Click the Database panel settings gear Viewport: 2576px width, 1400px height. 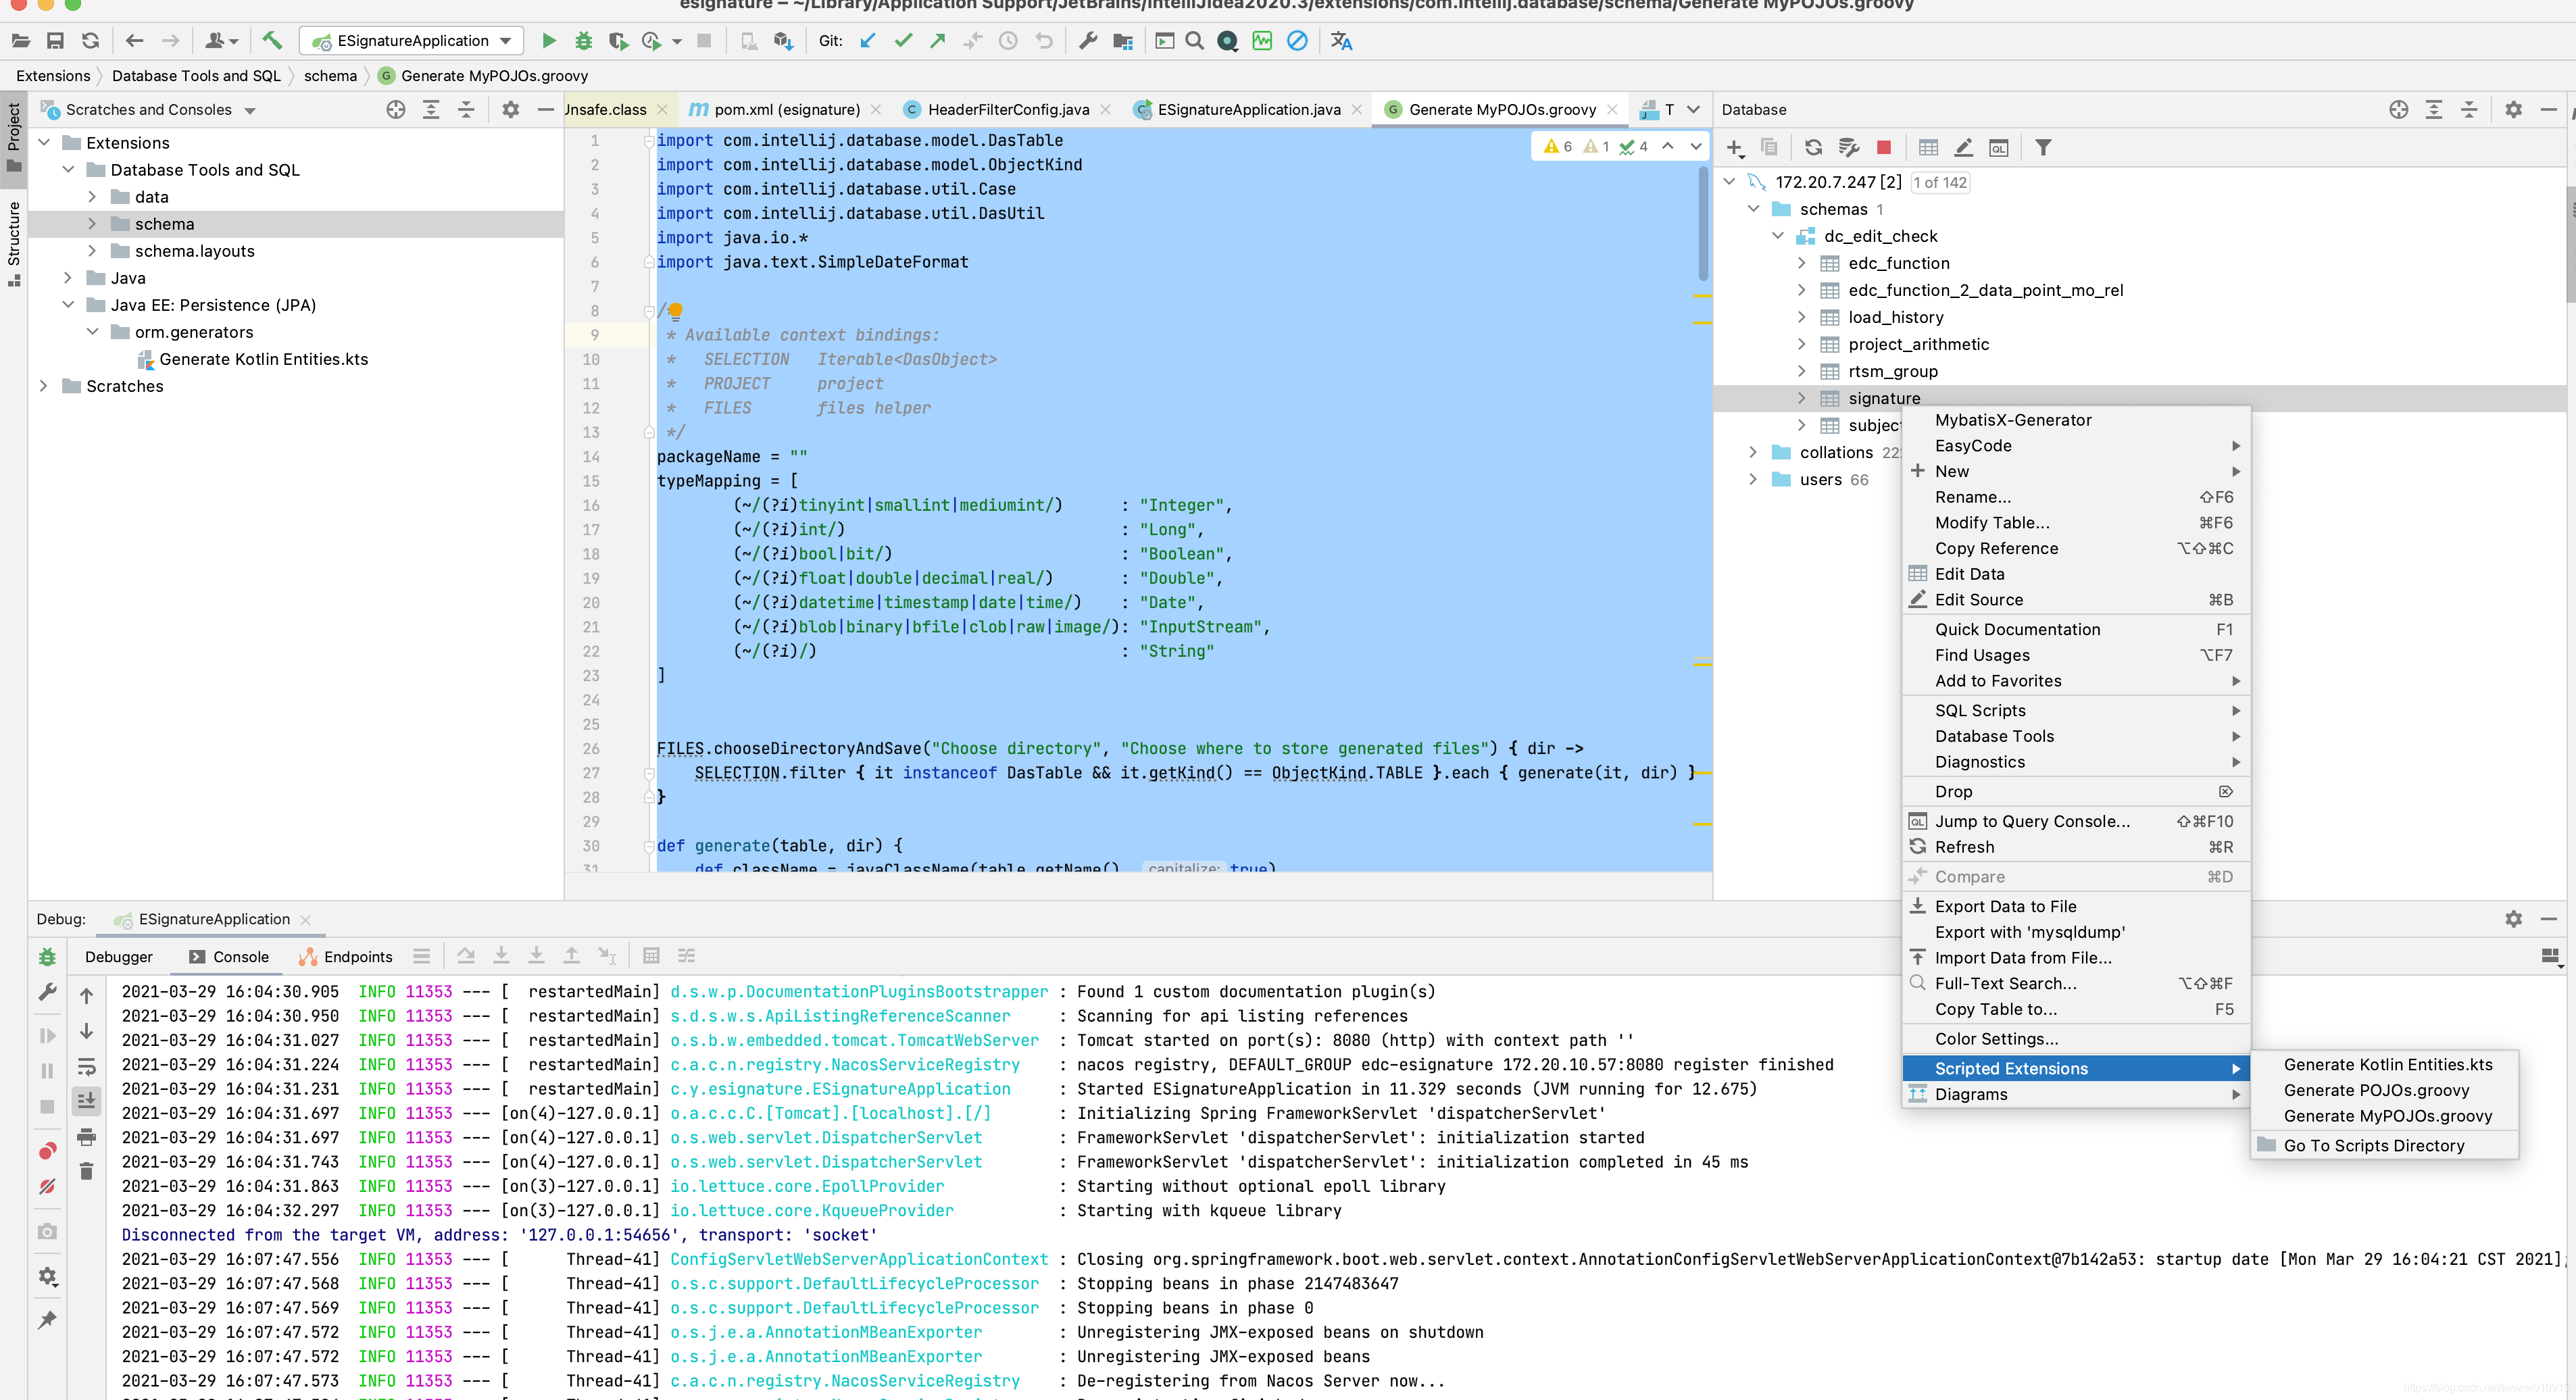click(x=2513, y=110)
